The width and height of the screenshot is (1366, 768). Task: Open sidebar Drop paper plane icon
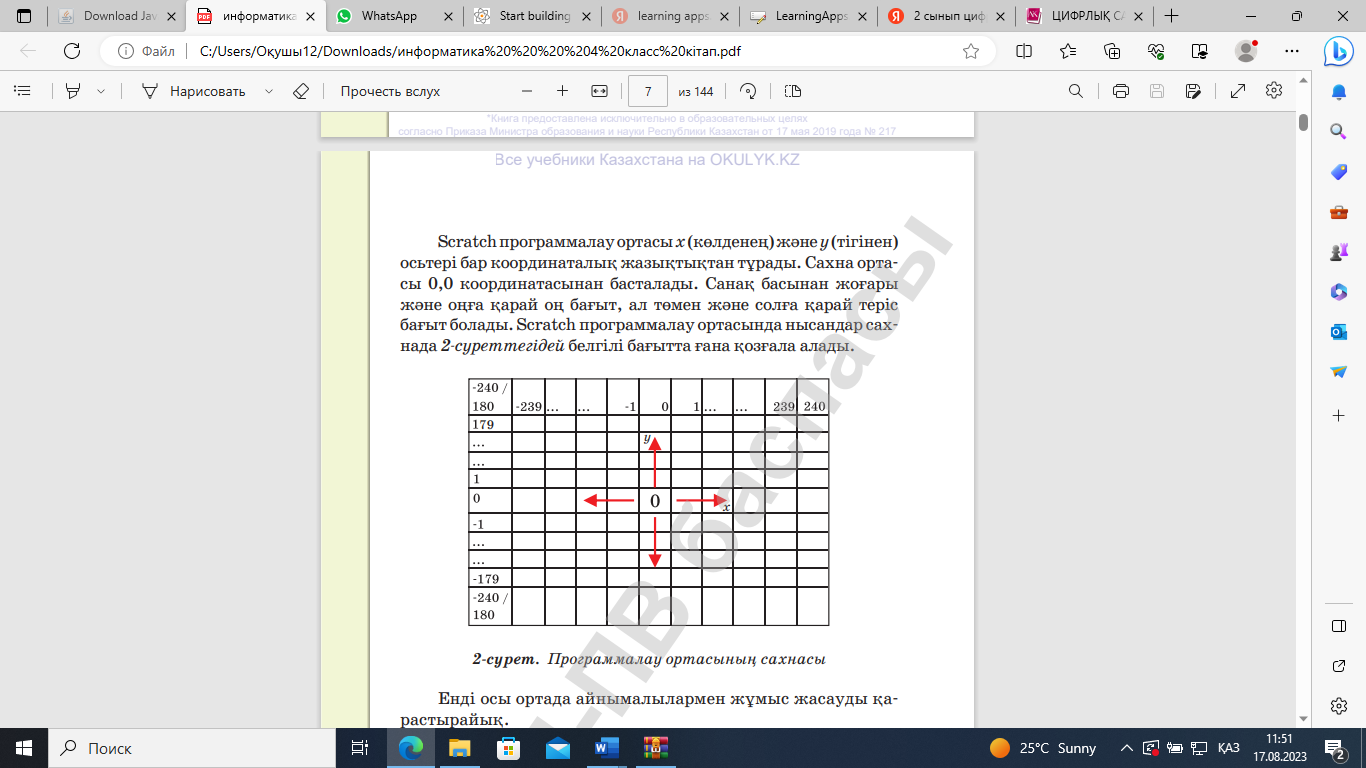coord(1338,371)
